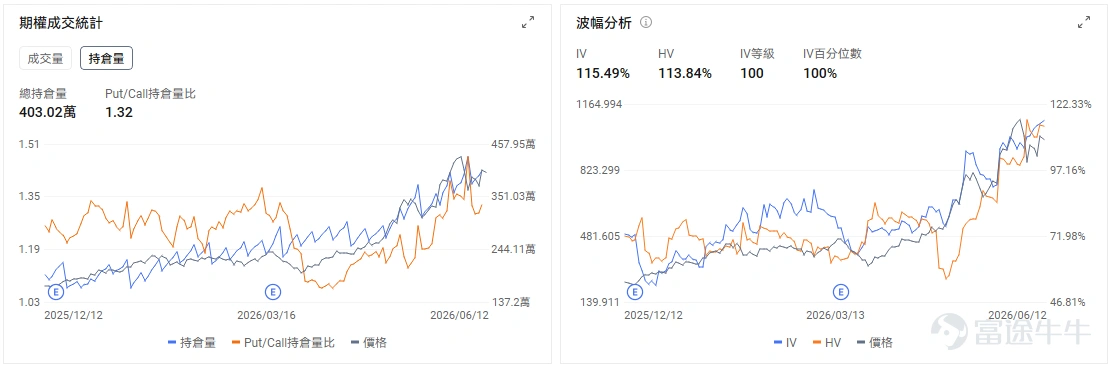The height and width of the screenshot is (368, 1111).
Task: Switch to the 持倉量 tab
Action: point(106,59)
